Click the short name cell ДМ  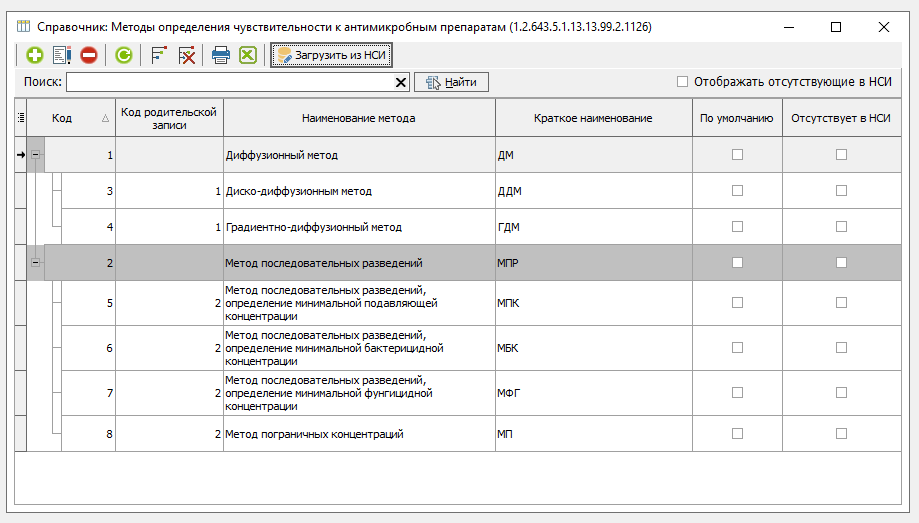594,155
